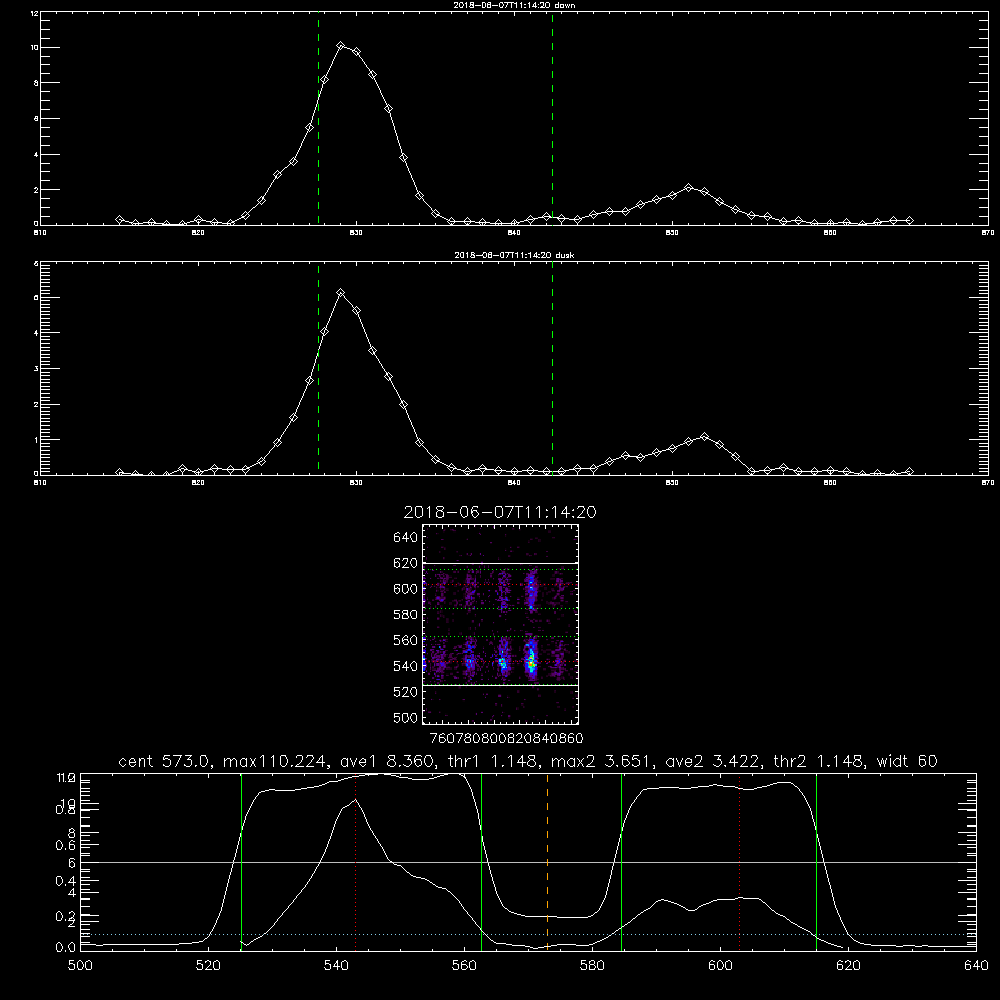Viewport: 1000px width, 1000px height.
Task: Click y-axis label 600 beside spectral image
Action: click(405, 589)
